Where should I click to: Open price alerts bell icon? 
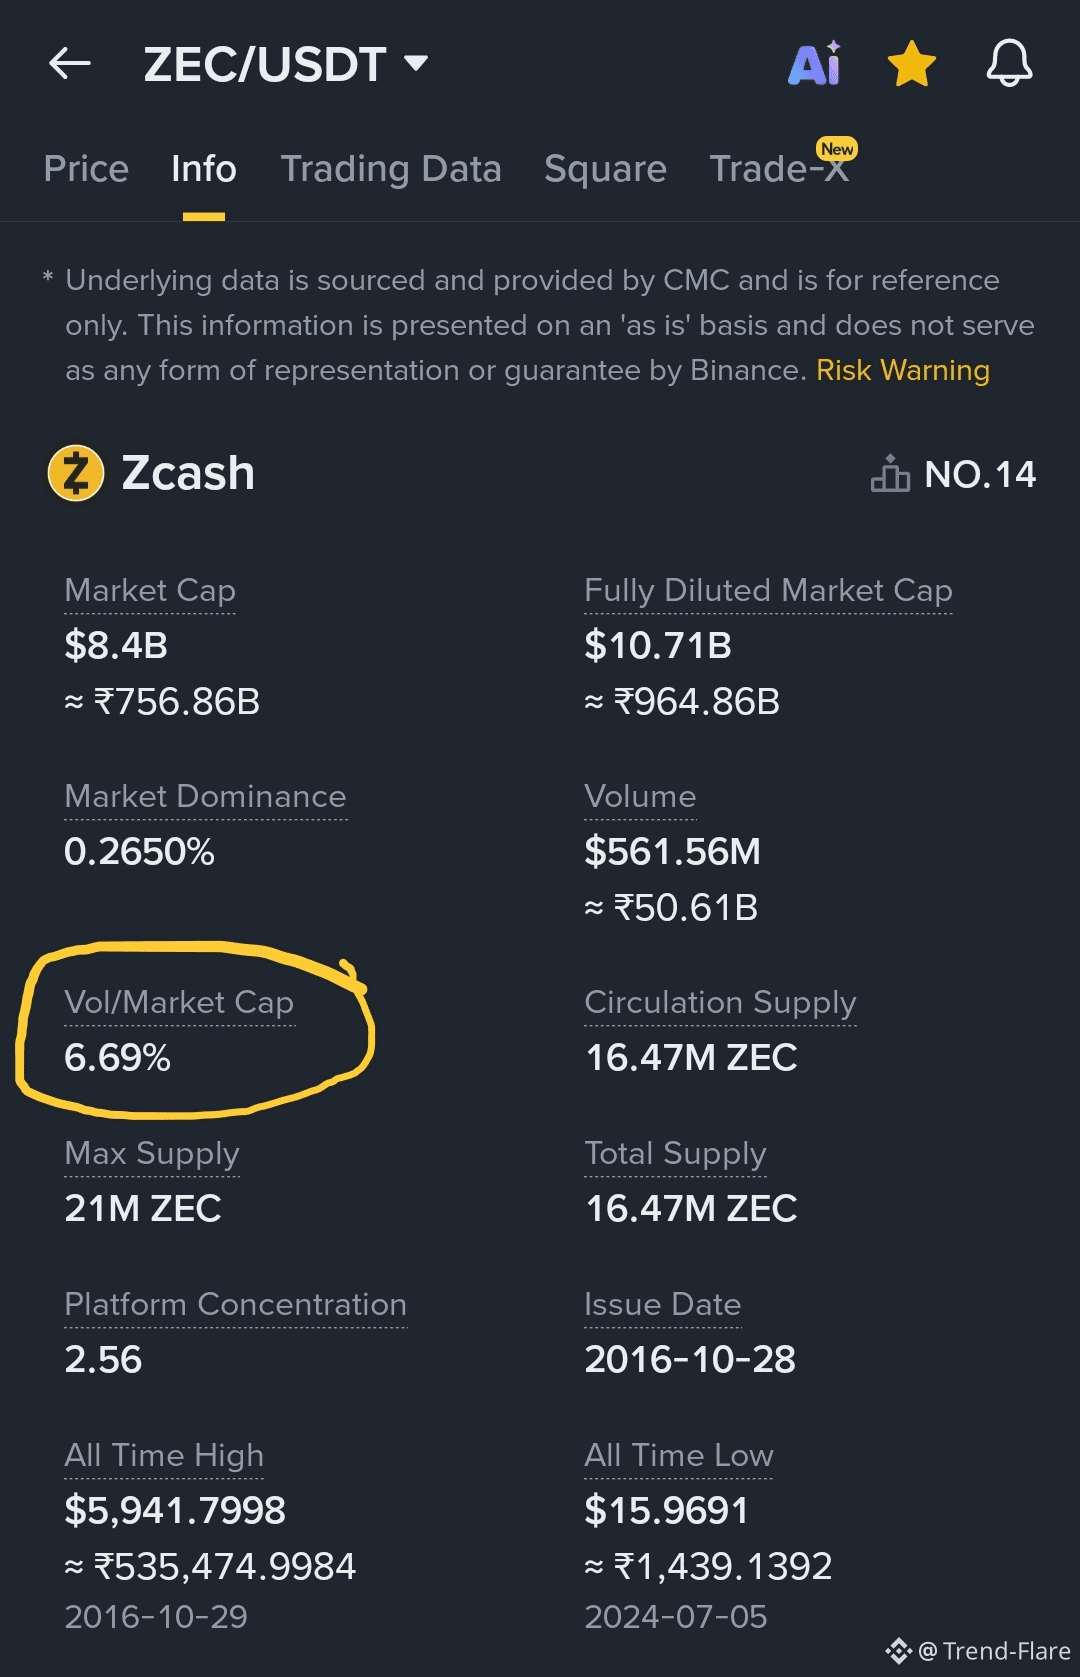click(1009, 64)
